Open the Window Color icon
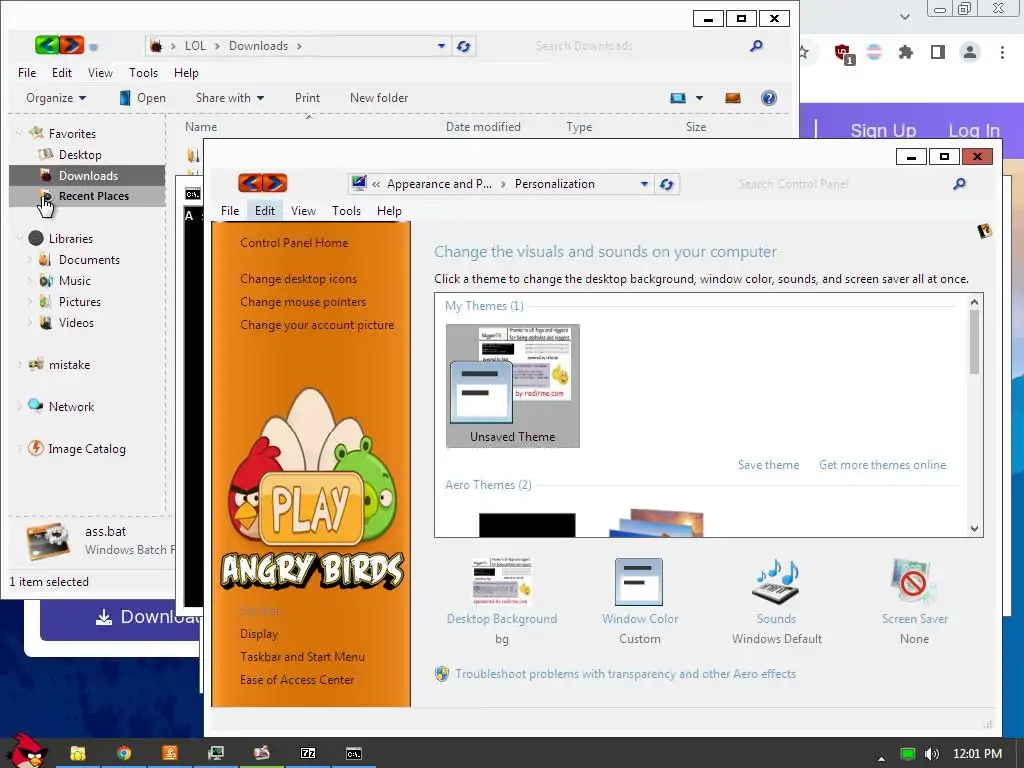 coord(639,582)
